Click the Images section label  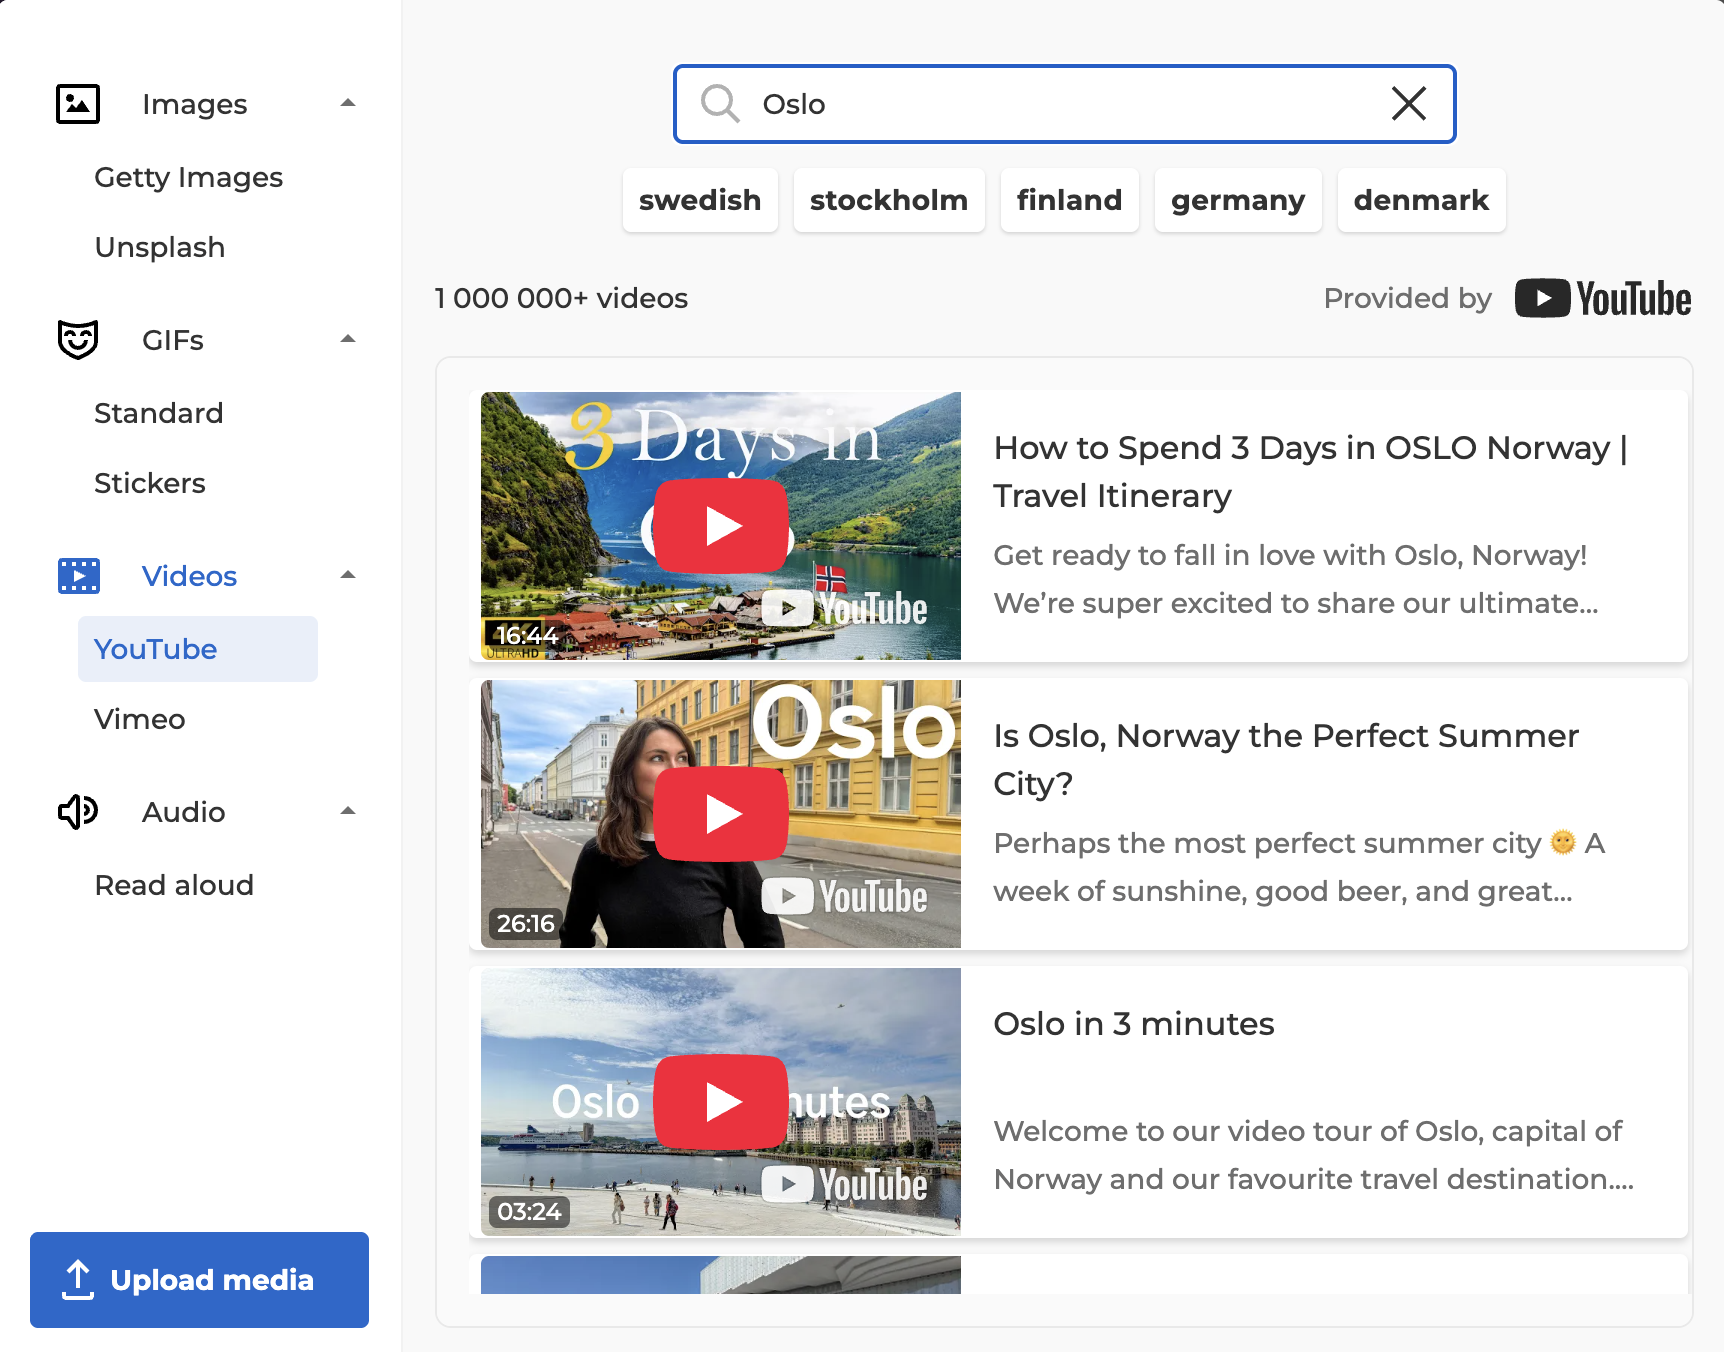[195, 104]
